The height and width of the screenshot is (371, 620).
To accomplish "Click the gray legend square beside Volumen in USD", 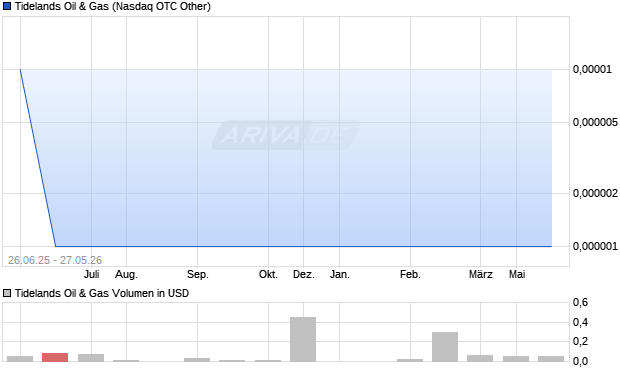I will (x=7, y=293).
